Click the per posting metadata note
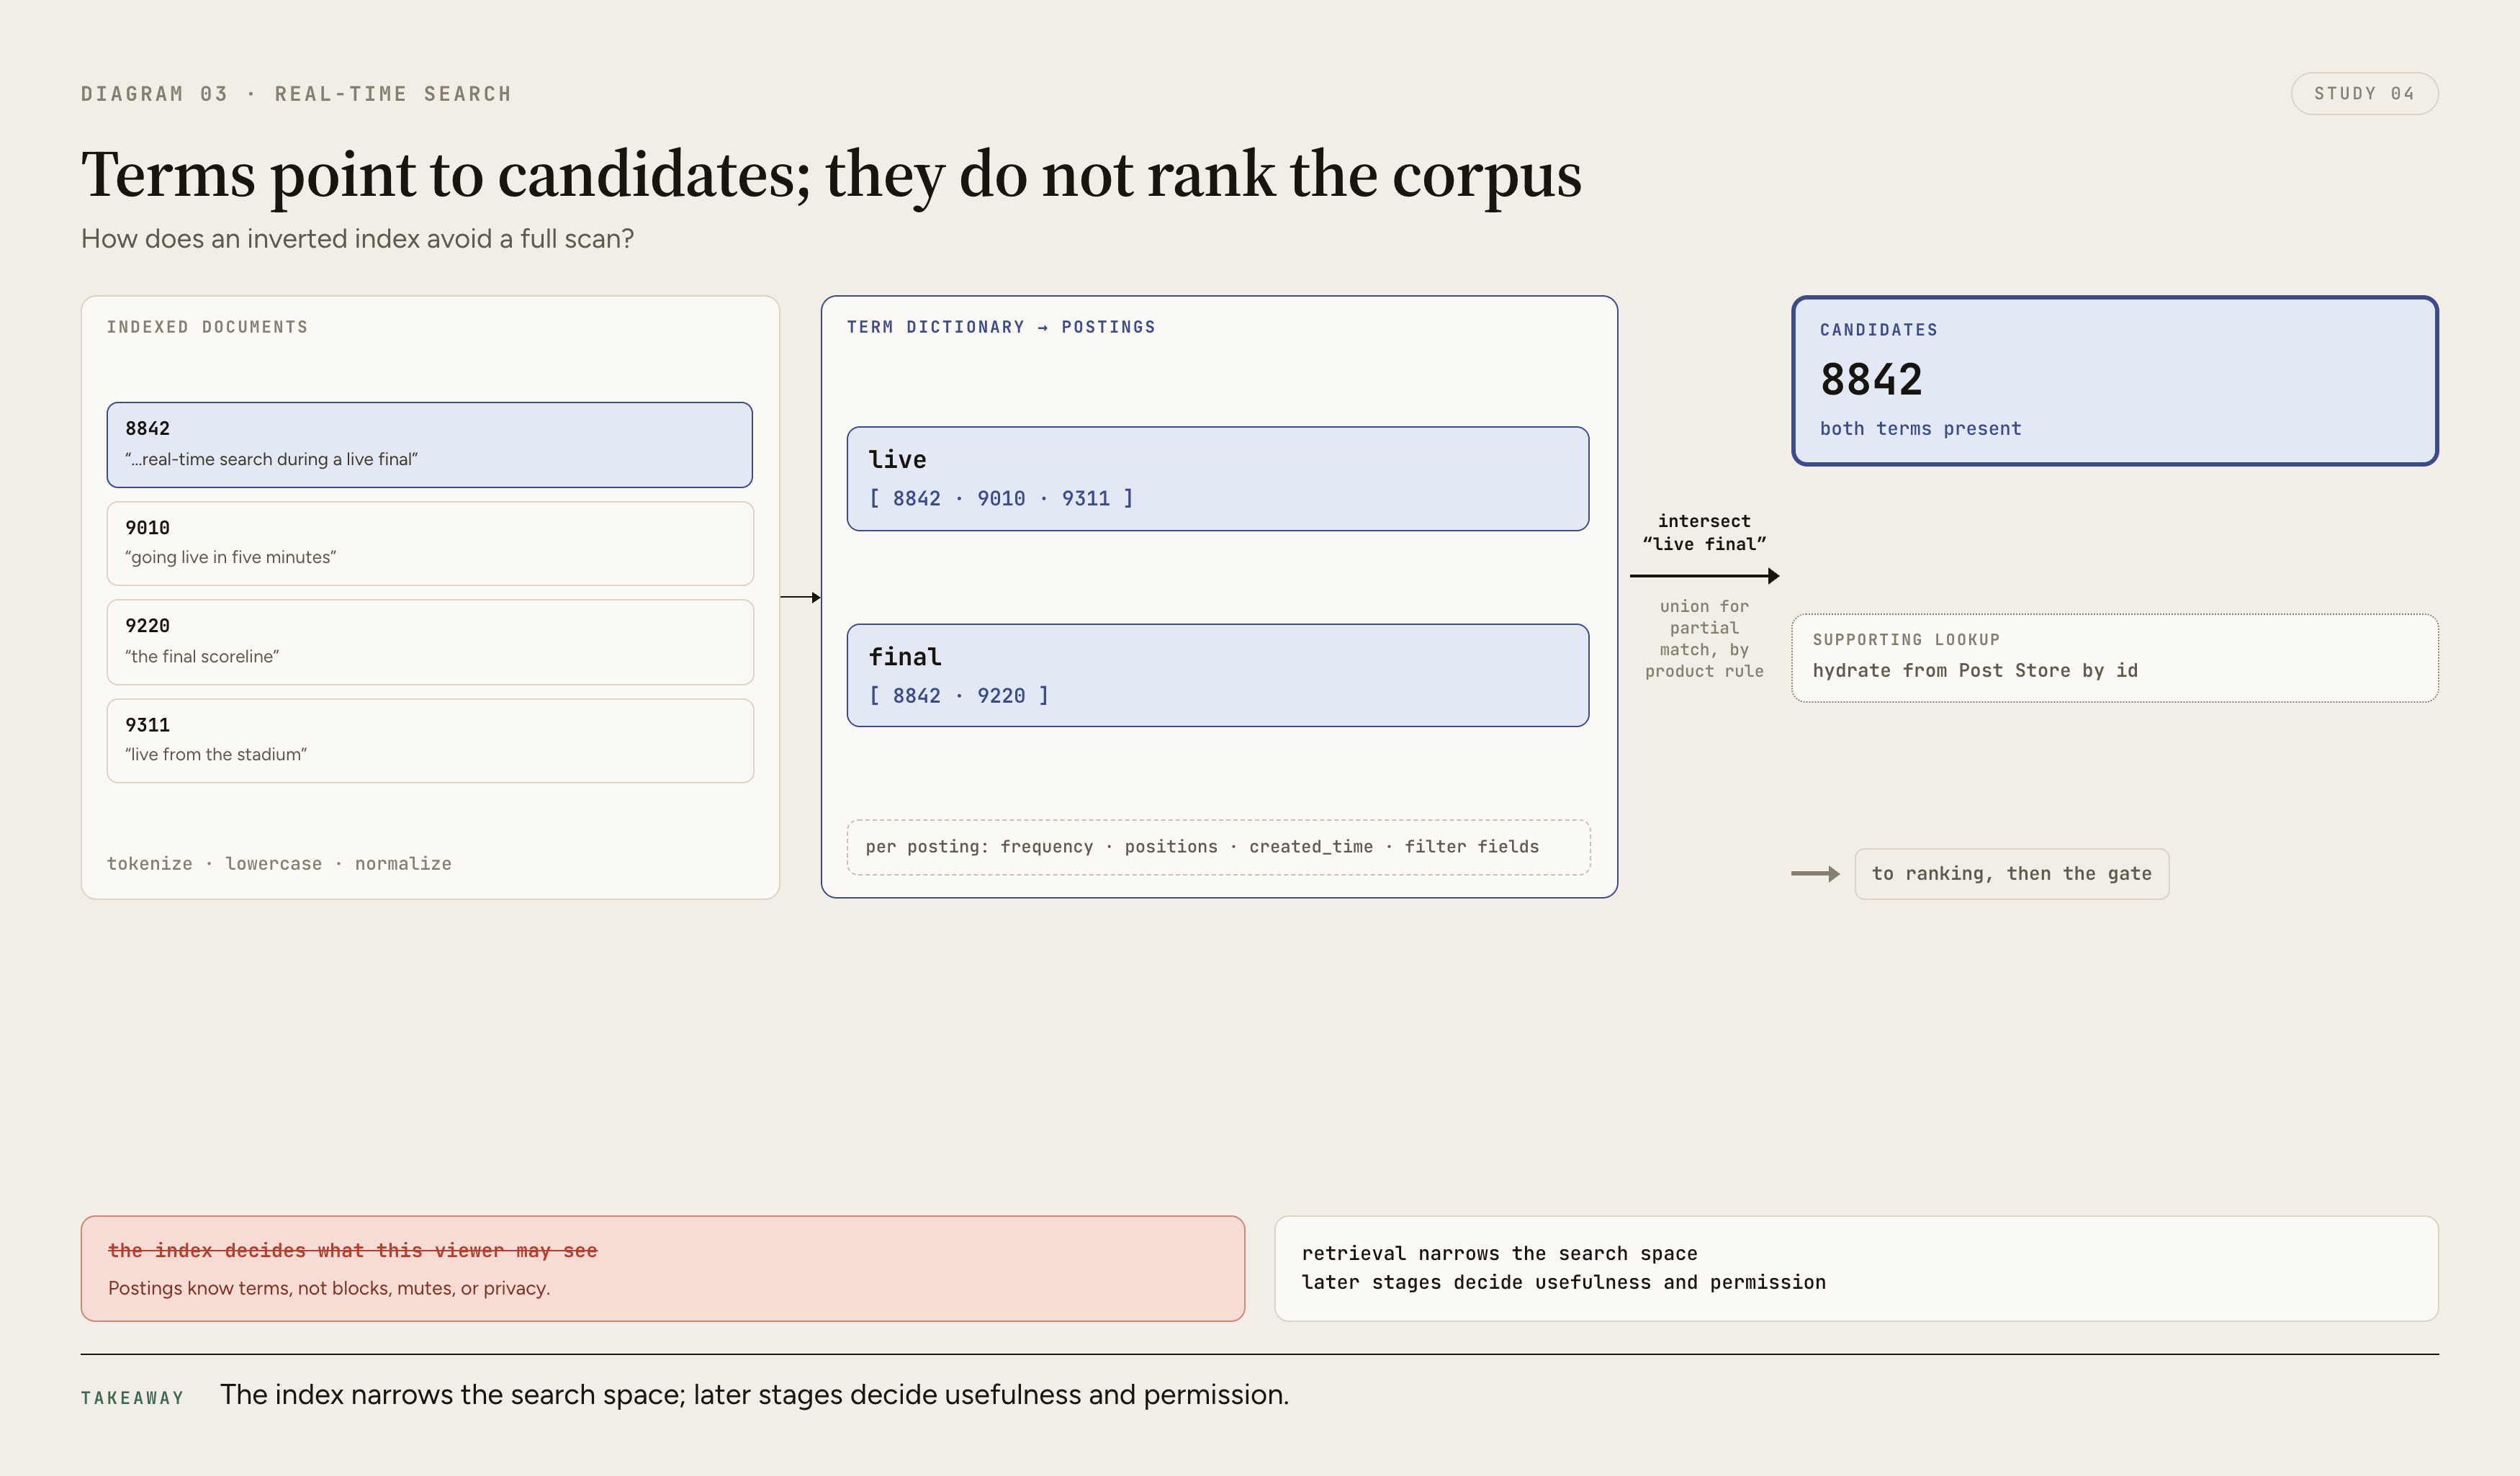Screen dimensions: 2520x1476 (1218, 848)
